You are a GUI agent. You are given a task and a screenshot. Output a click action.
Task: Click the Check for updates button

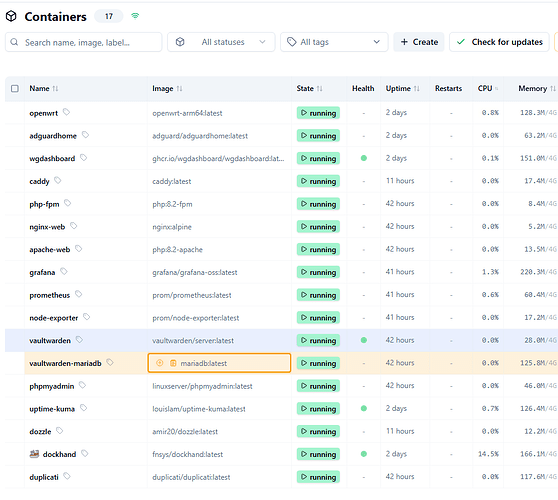[x=499, y=42]
